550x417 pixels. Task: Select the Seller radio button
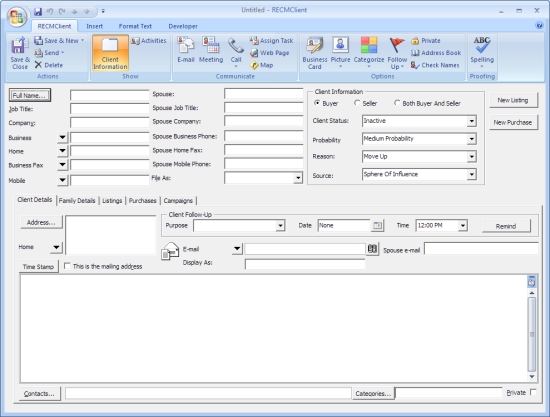pos(357,103)
